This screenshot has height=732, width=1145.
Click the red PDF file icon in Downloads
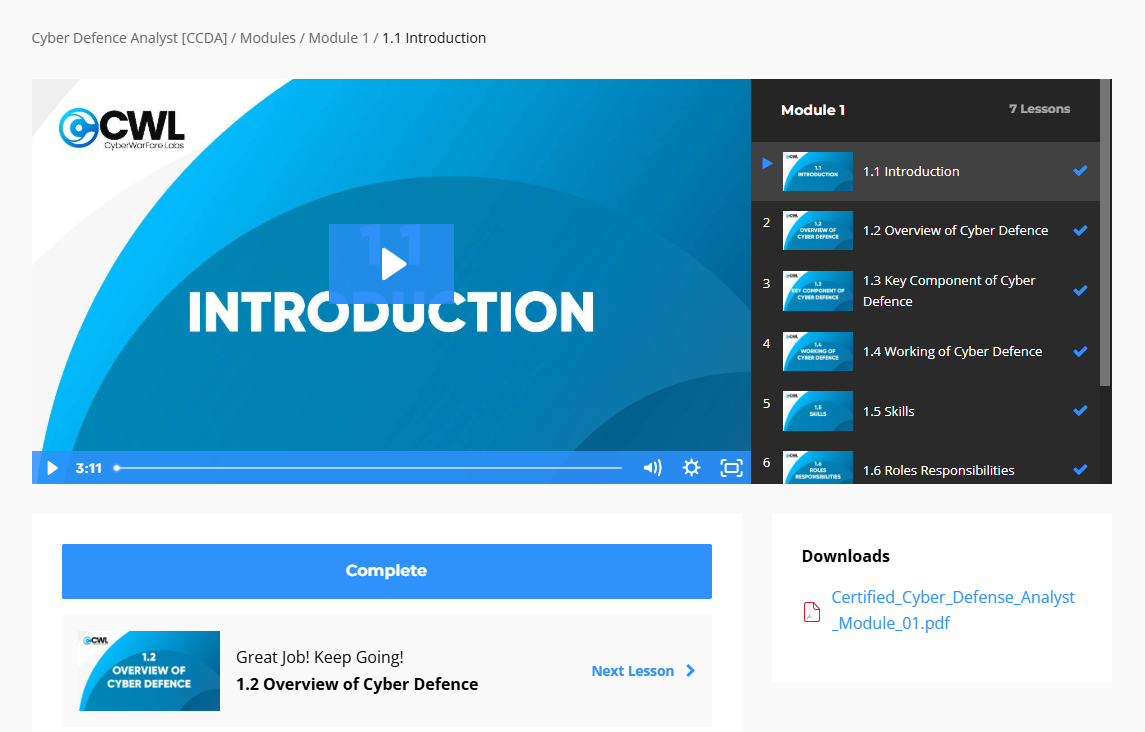[812, 611]
